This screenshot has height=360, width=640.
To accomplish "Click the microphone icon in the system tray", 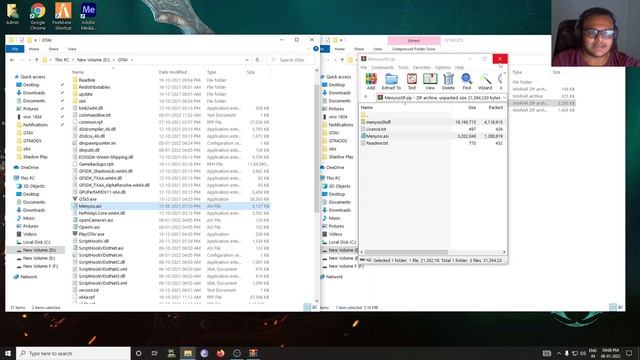I will click(x=567, y=353).
